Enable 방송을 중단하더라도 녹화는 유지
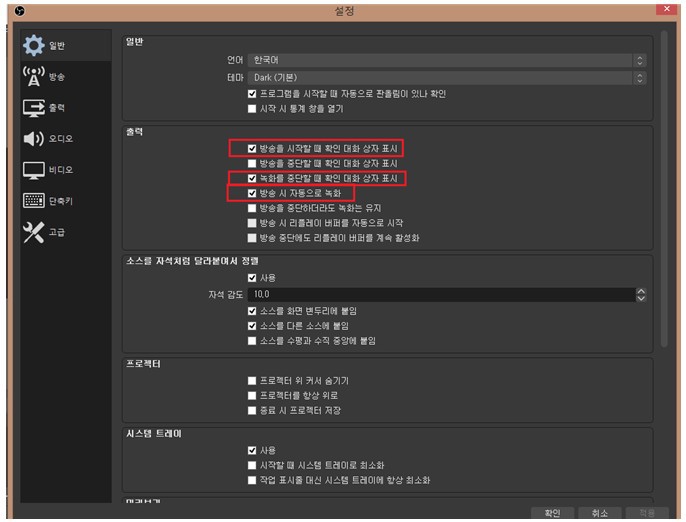The width and height of the screenshot is (686, 522). point(252,208)
